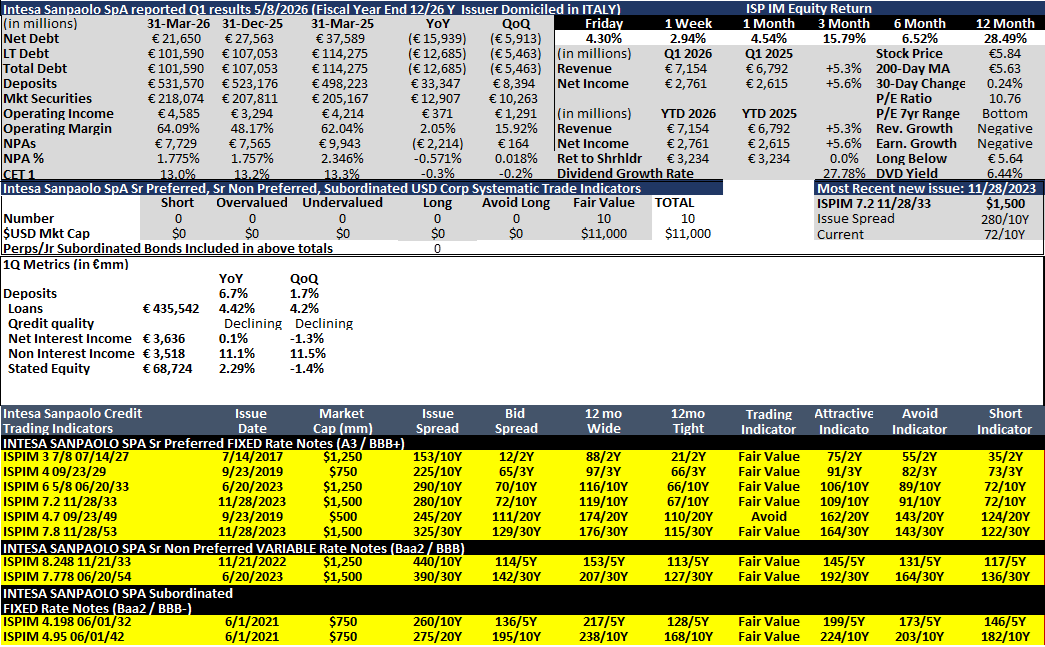1045x647 pixels.
Task: Click the Issue Date column header
Action: tap(251, 421)
